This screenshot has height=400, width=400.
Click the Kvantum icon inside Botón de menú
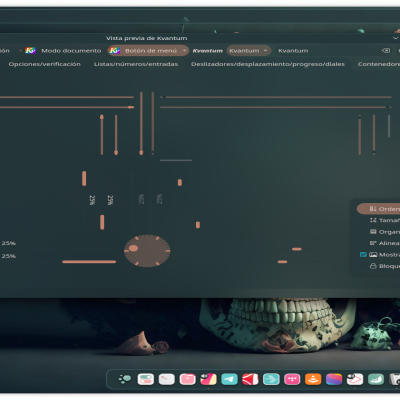[x=114, y=51]
